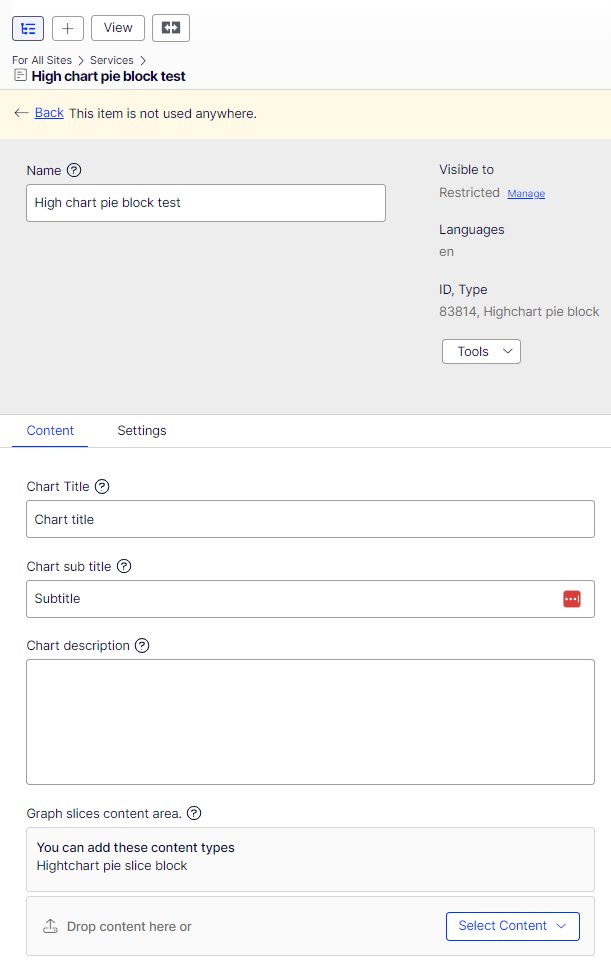The height and width of the screenshot is (969, 611).
Task: Open the Select Content dropdown
Action: click(x=513, y=926)
